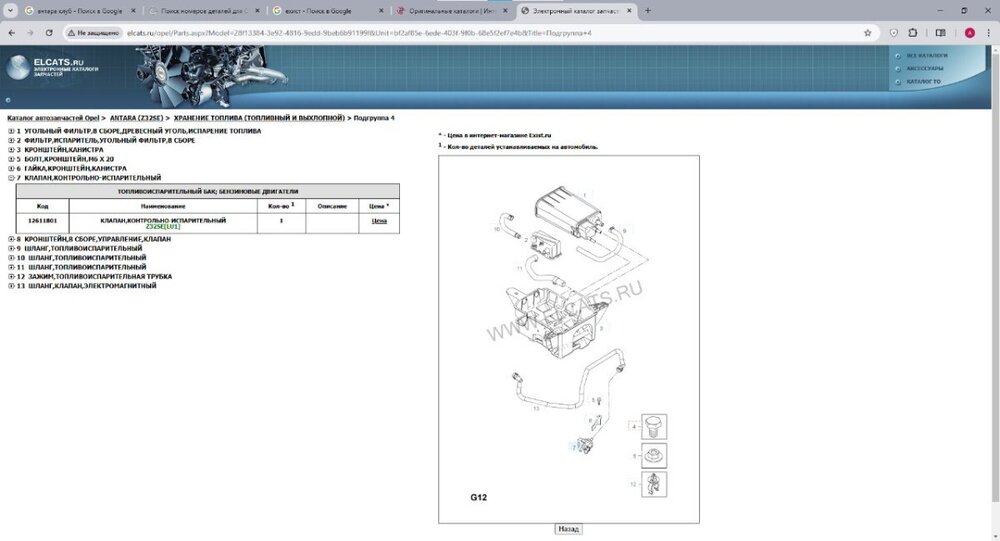Click the 'Цена' price link

pyautogui.click(x=379, y=221)
